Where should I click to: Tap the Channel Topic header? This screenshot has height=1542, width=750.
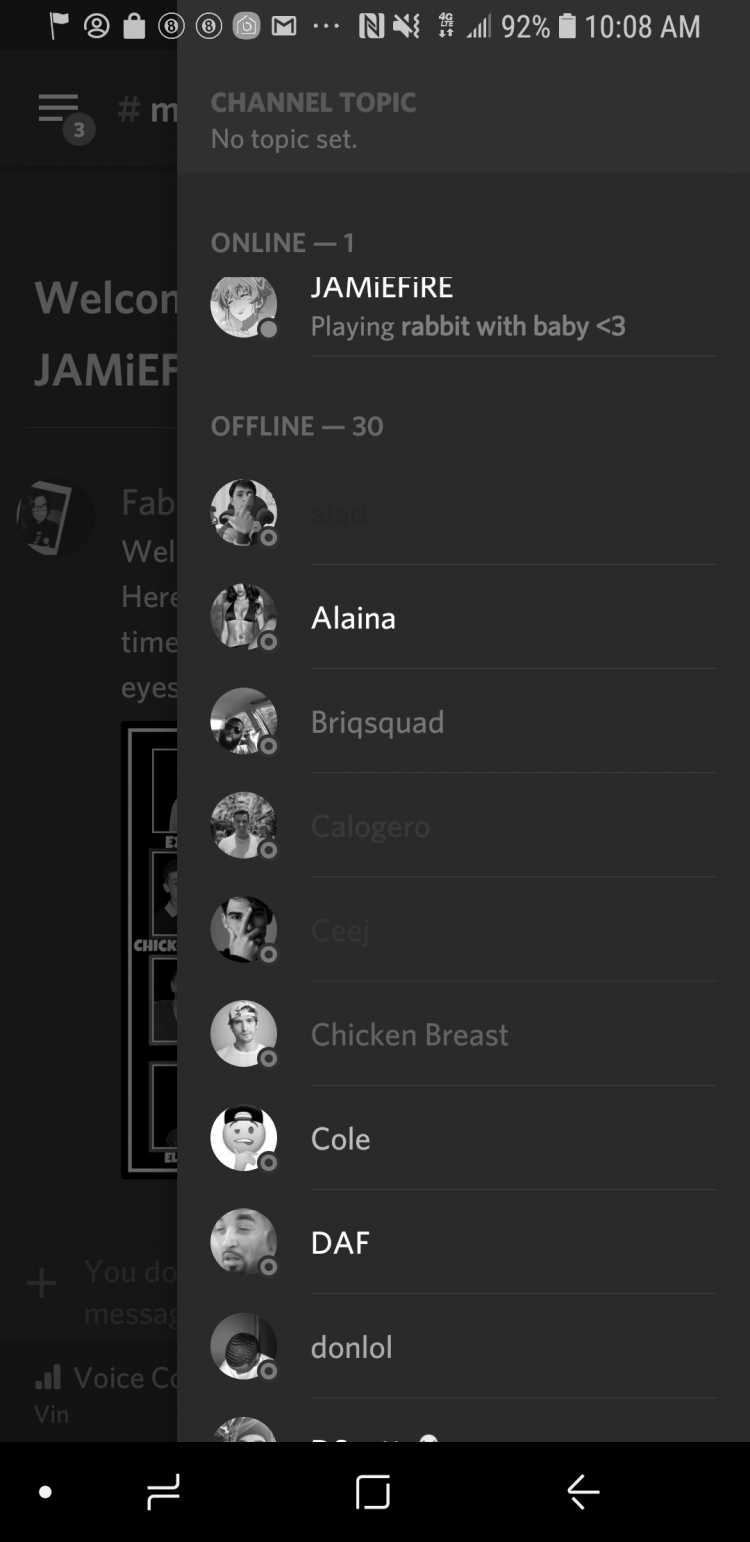313,102
